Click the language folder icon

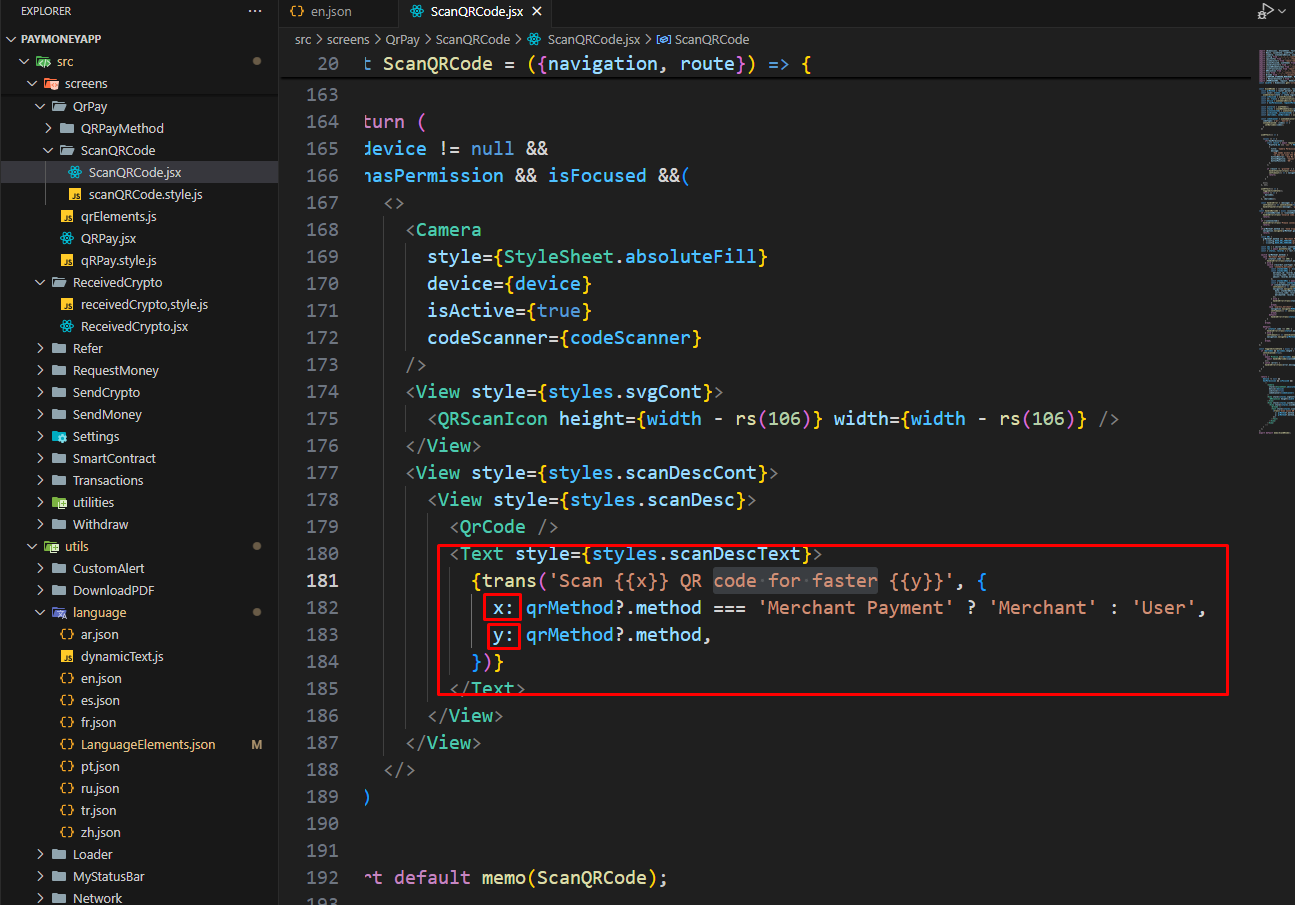[x=59, y=613]
